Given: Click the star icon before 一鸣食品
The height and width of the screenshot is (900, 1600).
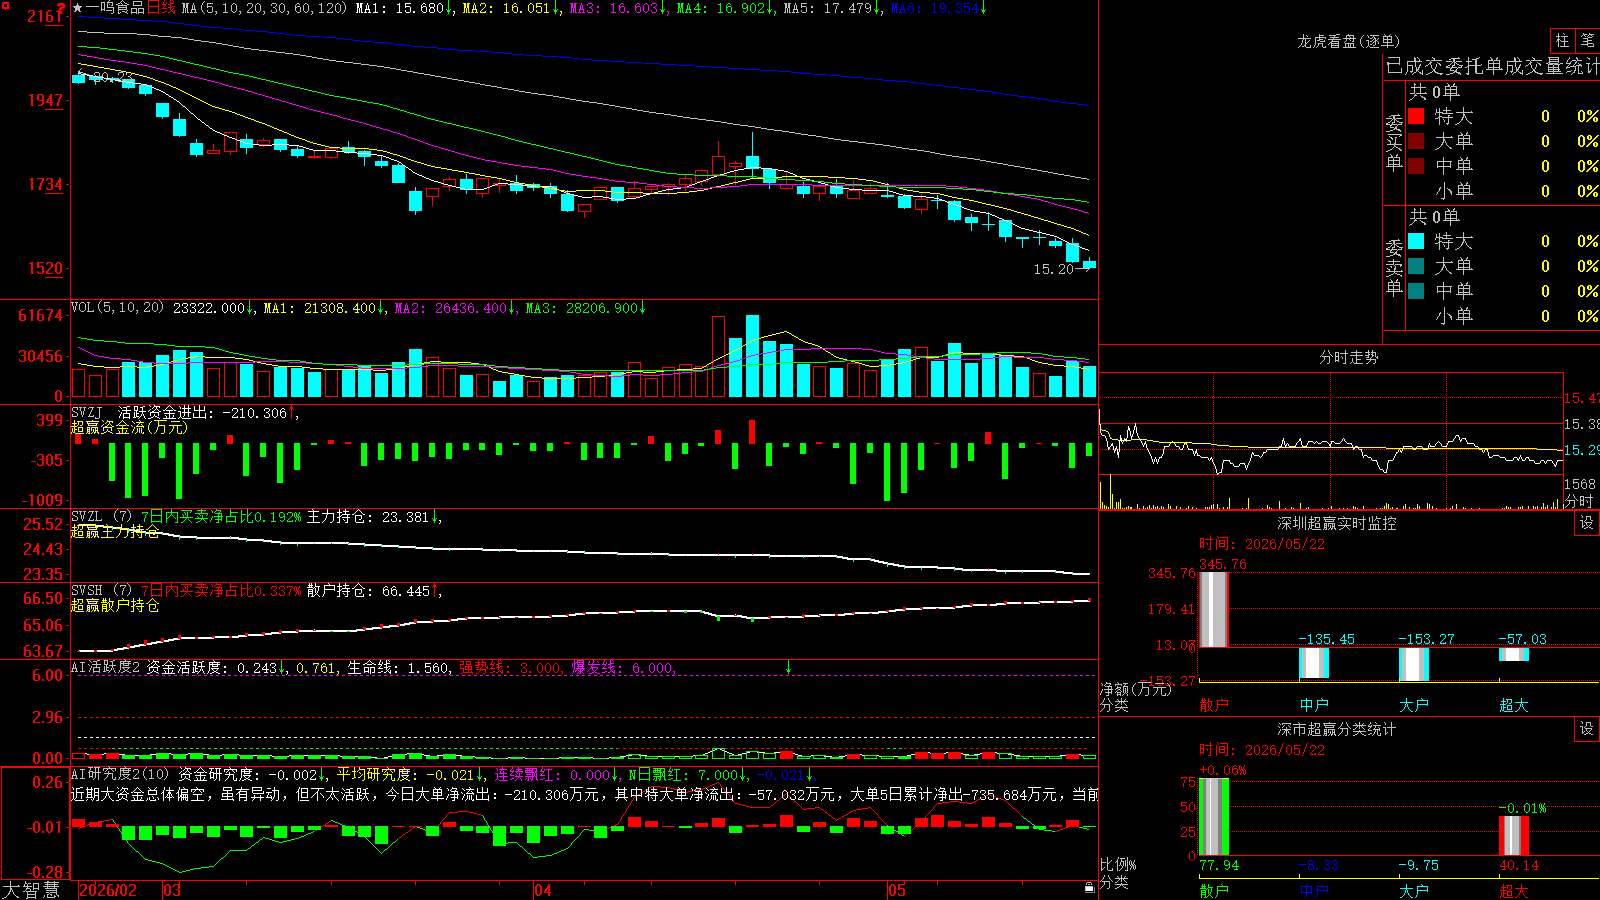Looking at the screenshot, I should click(78, 8).
